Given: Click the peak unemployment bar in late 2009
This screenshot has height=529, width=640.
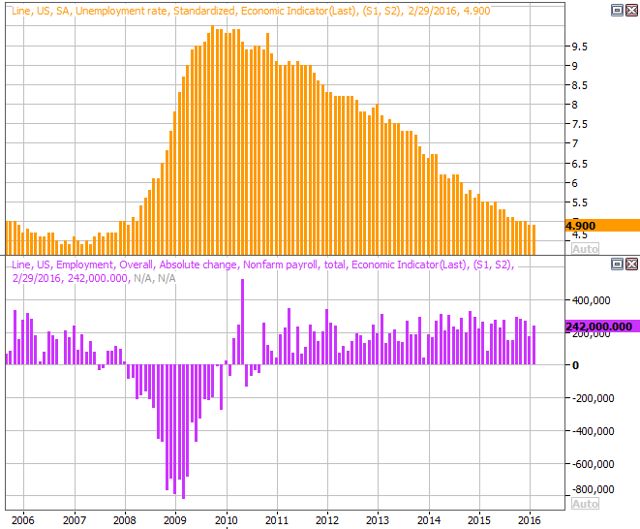Looking at the screenshot, I should click(x=213, y=140).
